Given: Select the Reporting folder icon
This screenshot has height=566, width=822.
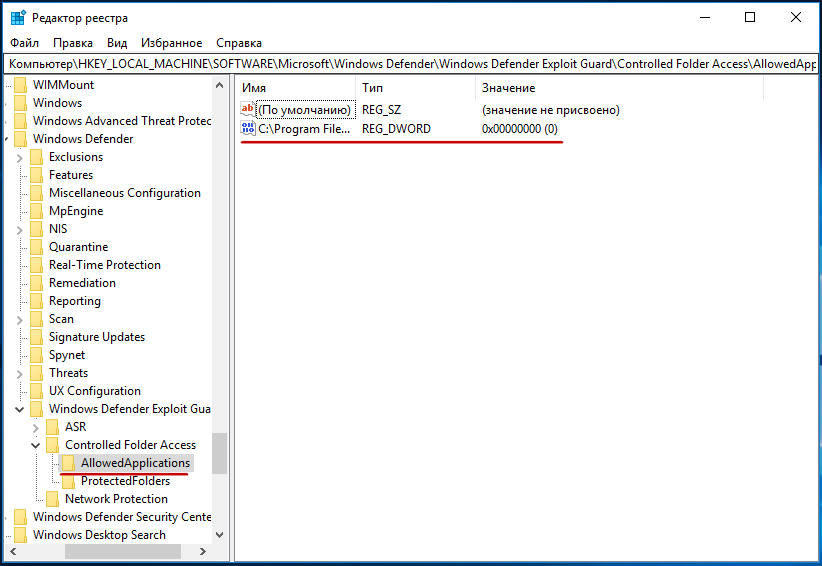Looking at the screenshot, I should pos(37,301).
